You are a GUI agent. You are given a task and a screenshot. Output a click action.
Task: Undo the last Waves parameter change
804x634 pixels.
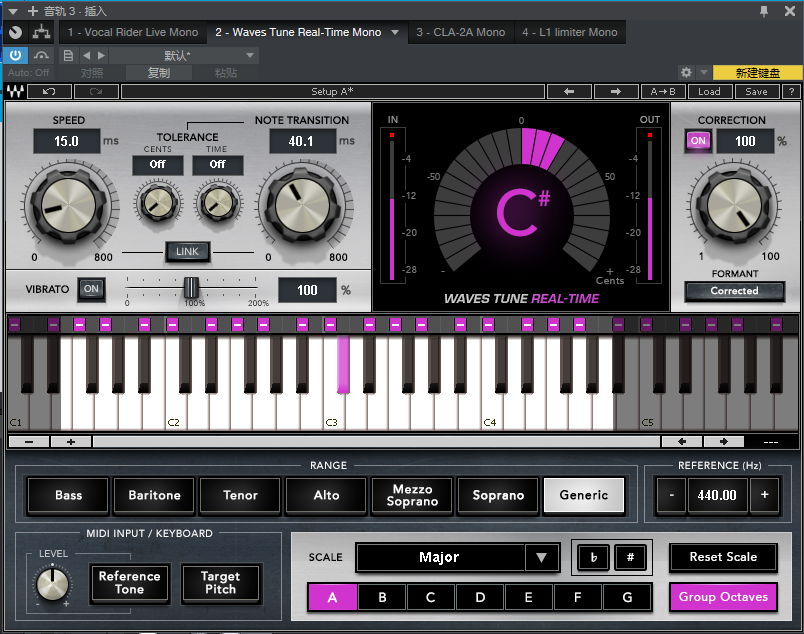(49, 92)
